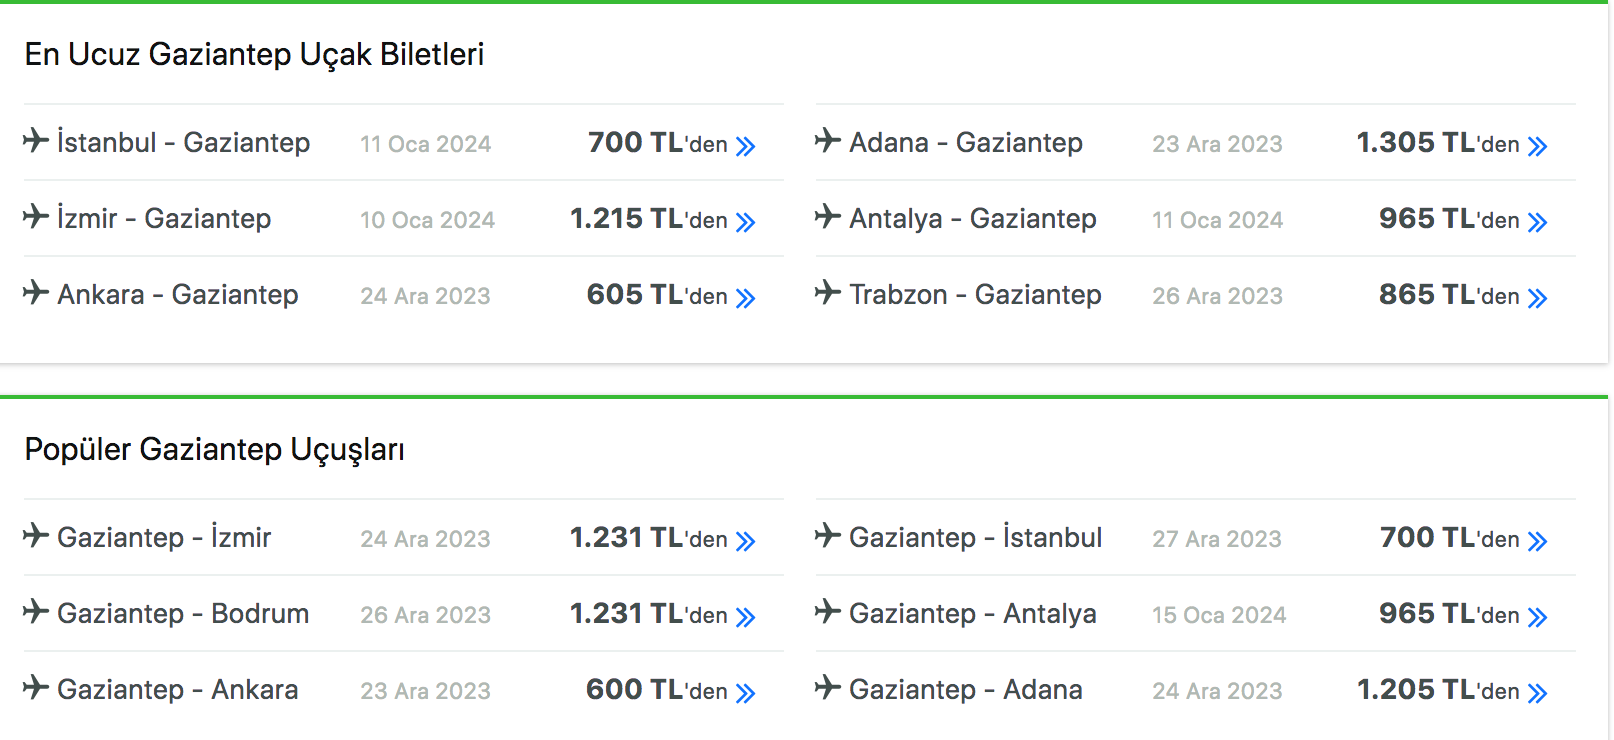Click the double-arrow icon in Antalya - Gaziantep row
The image size is (1614, 740).
tap(1537, 222)
